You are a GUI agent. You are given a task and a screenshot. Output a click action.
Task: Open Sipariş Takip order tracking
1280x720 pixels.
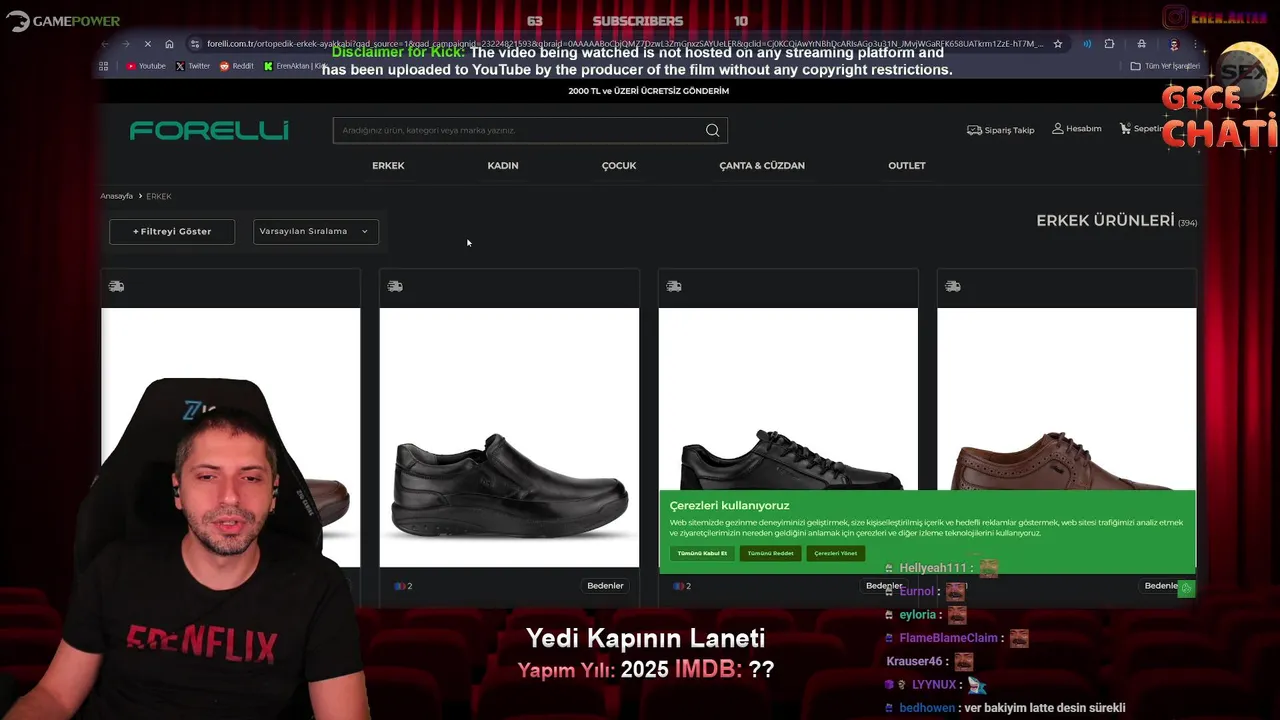tap(1001, 130)
